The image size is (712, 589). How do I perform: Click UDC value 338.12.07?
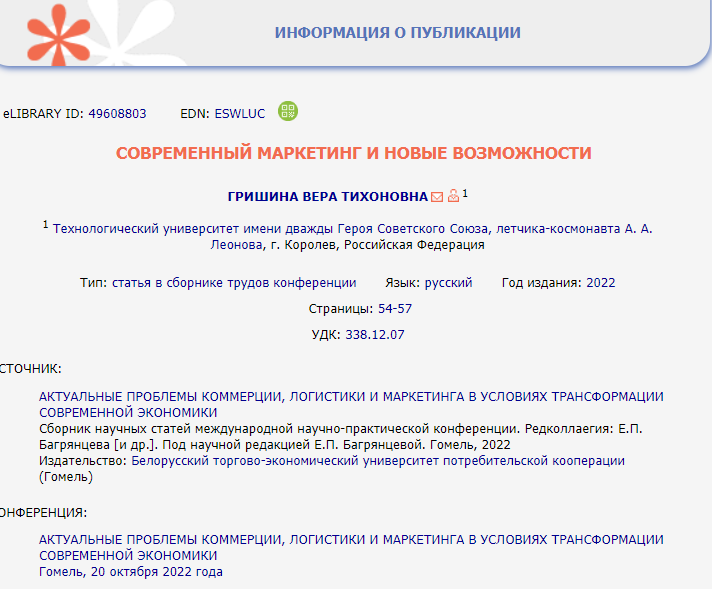(x=375, y=335)
